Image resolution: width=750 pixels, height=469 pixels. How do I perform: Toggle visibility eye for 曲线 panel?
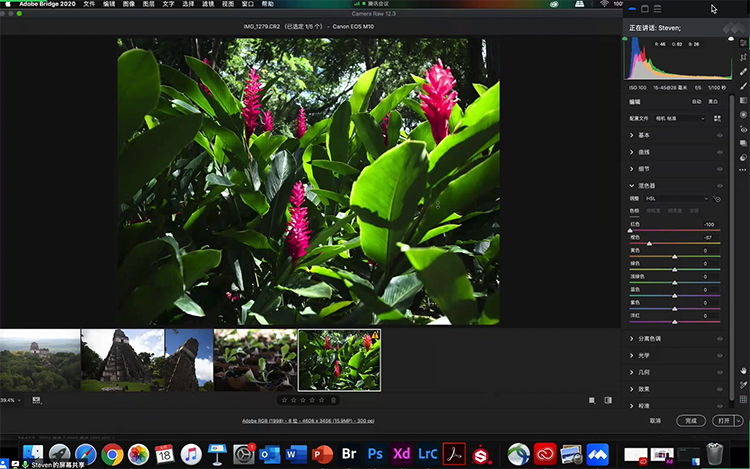click(719, 152)
